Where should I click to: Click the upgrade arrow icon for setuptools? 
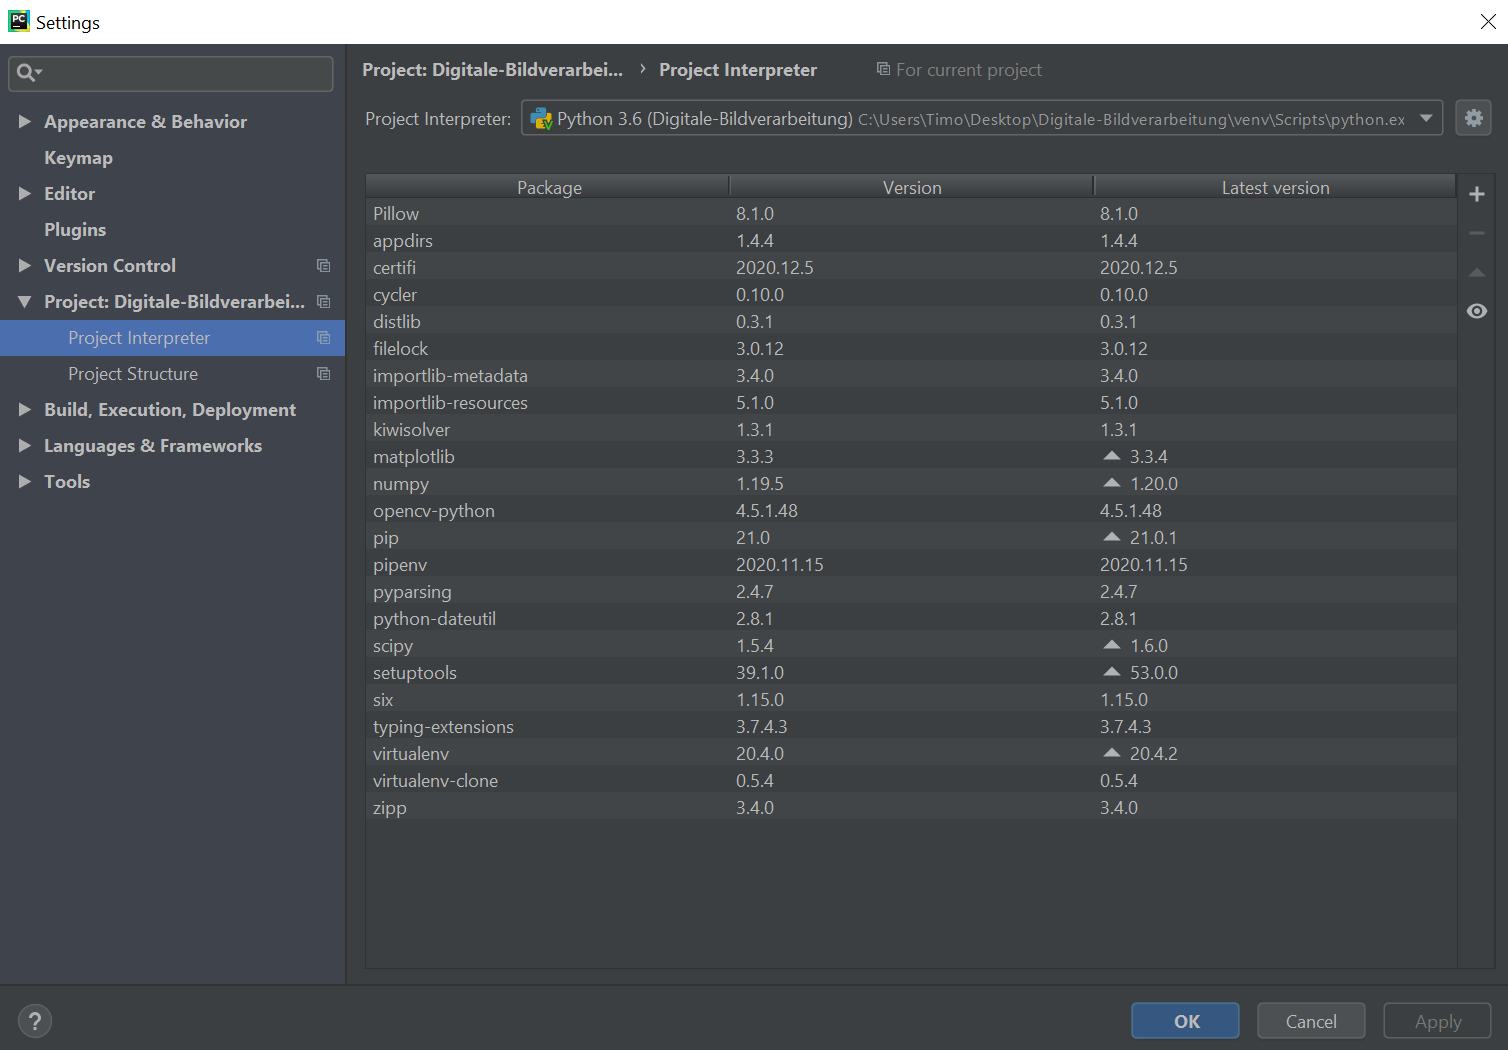click(x=1111, y=672)
